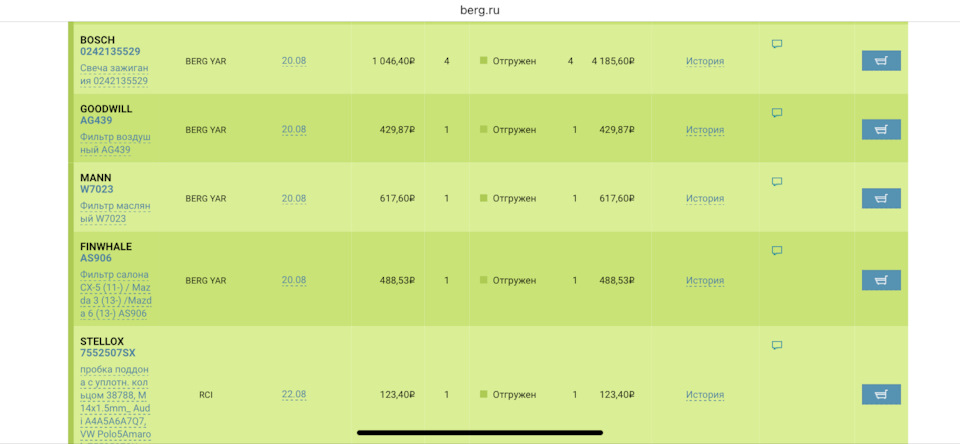Click date 20.08 in FINWHALE row
Image resolution: width=960 pixels, height=444 pixels.
coord(294,280)
